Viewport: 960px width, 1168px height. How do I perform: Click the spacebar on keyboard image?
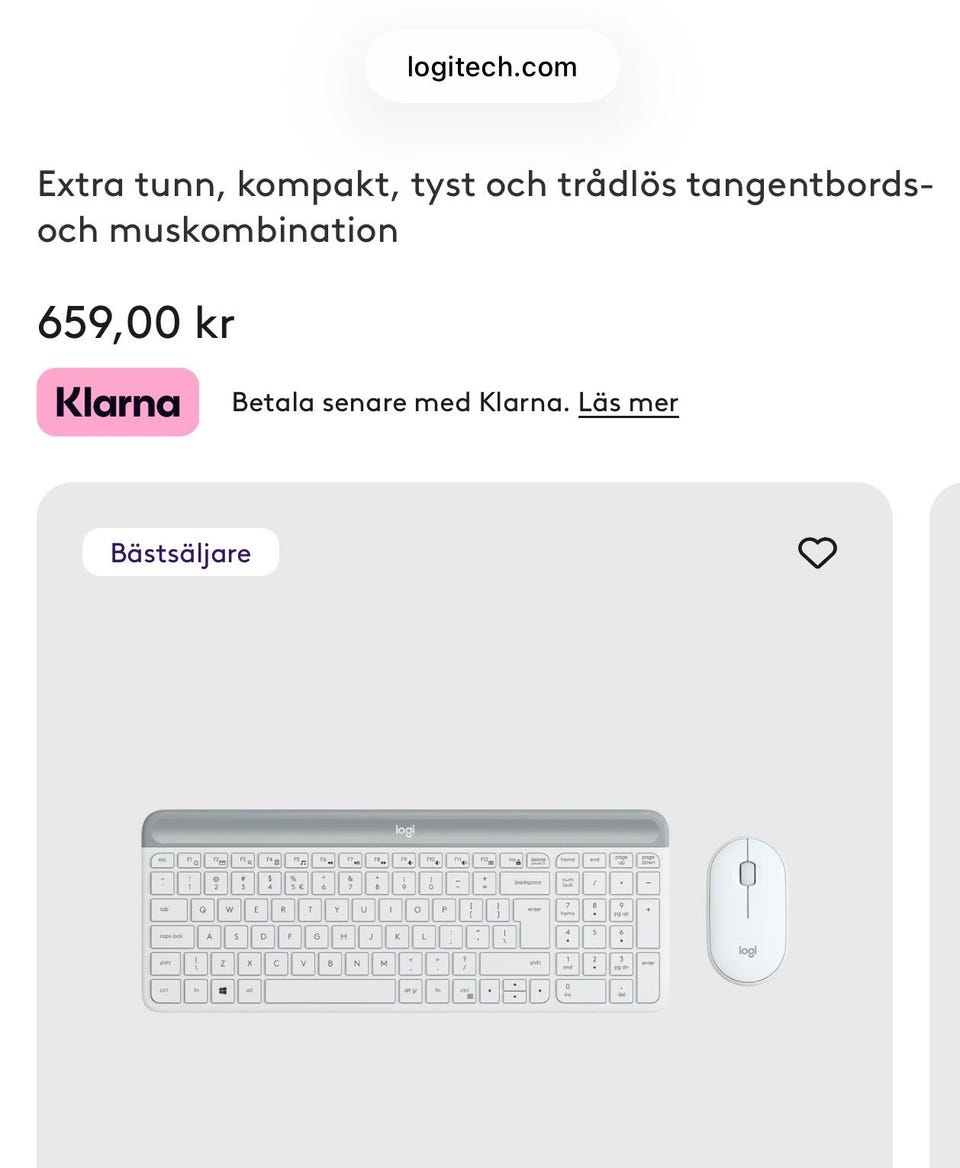(x=330, y=991)
